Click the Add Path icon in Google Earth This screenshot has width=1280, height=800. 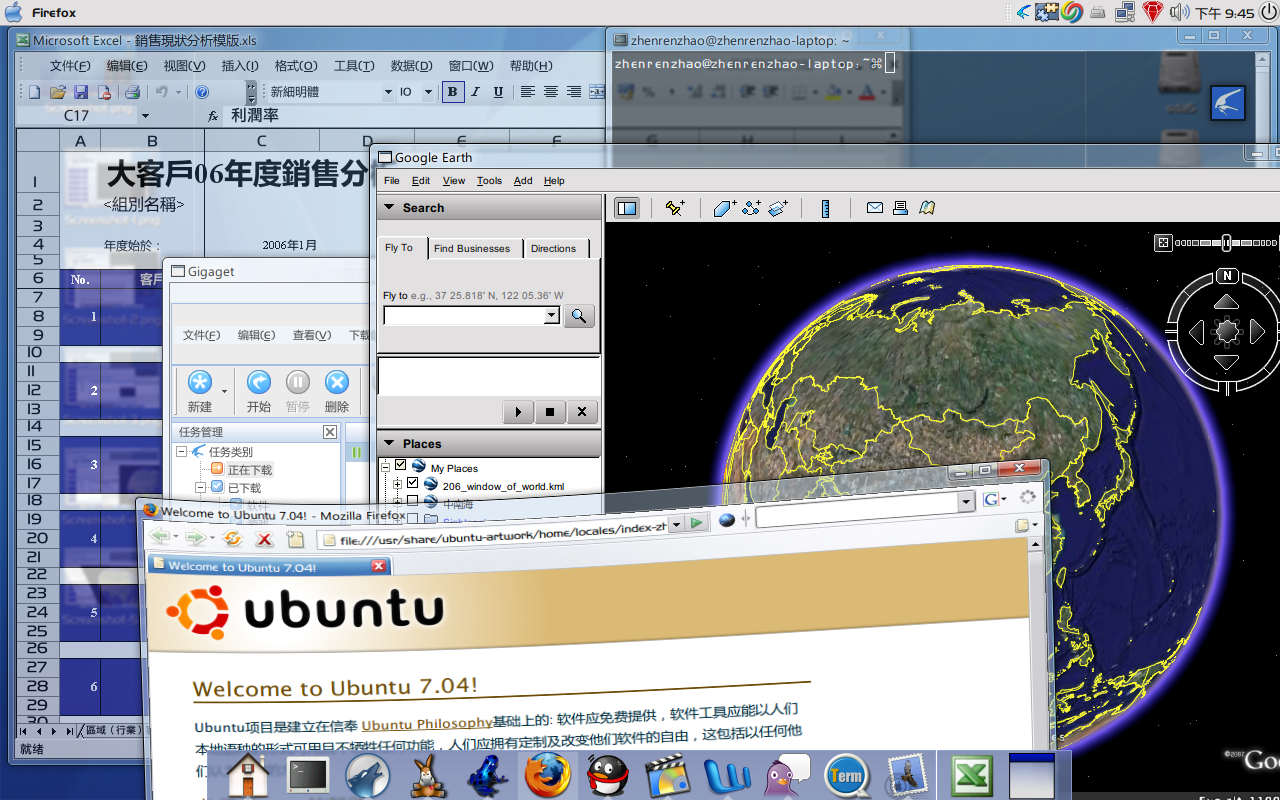tap(751, 208)
